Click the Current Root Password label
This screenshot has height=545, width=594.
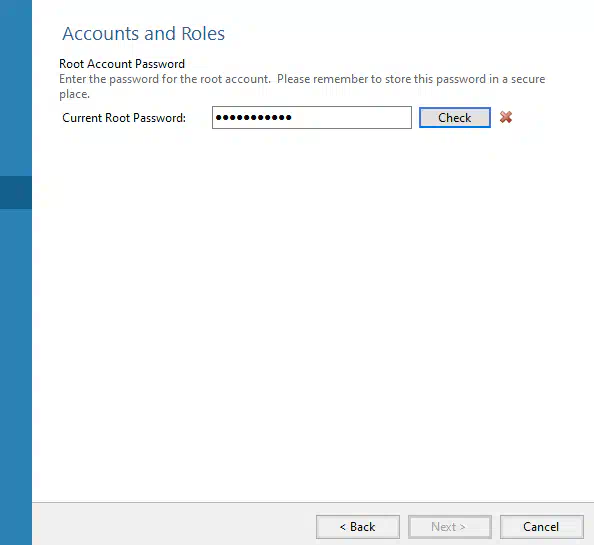coord(124,118)
